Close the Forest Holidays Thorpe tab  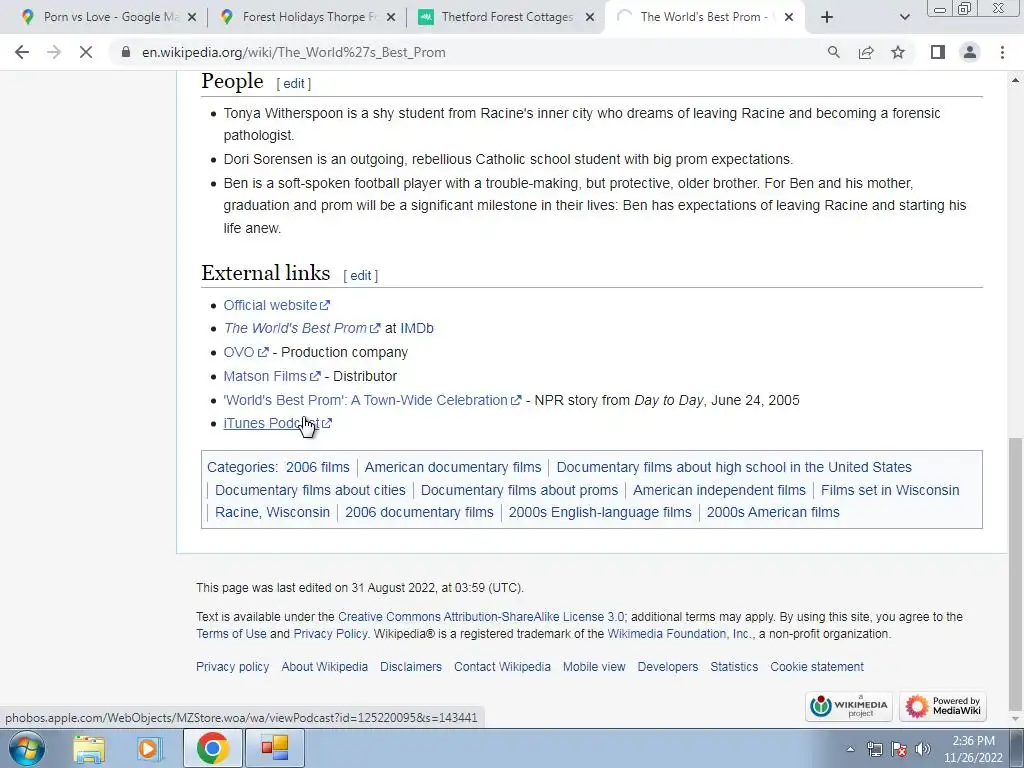(x=391, y=18)
